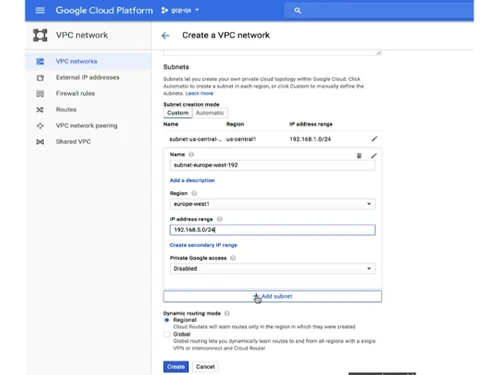This screenshot has height=375, width=500.
Task: Open the Region europe-west1 dropdown
Action: (272, 204)
